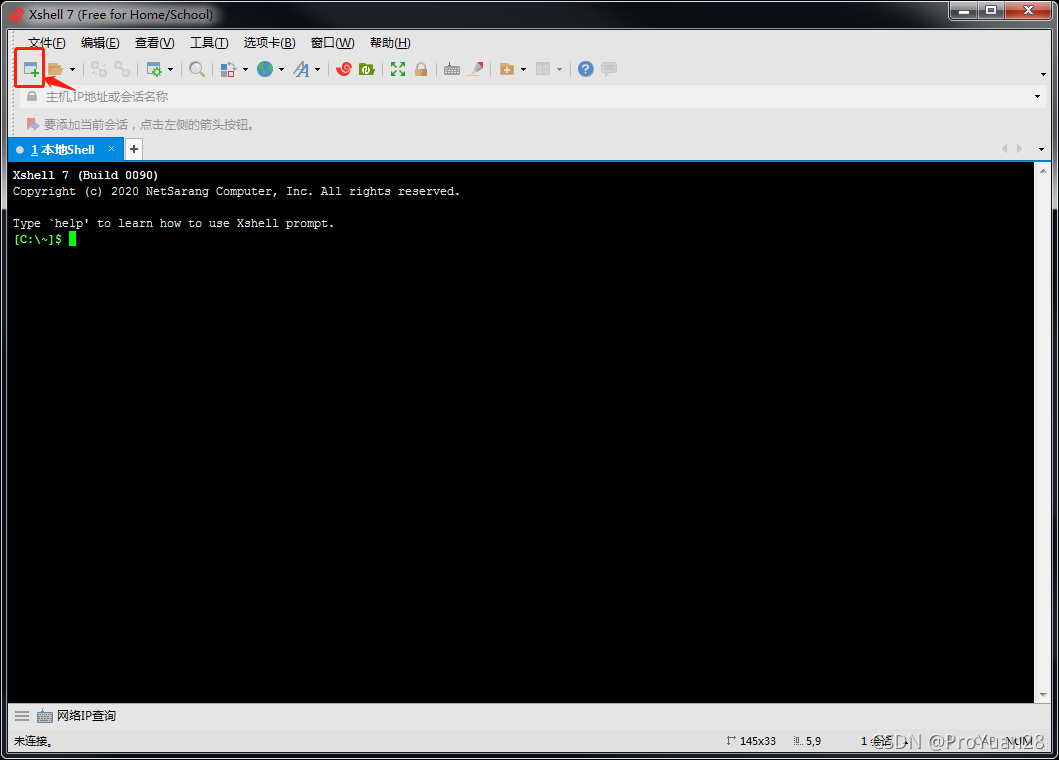Click the color scheme squares icon
Image resolution: width=1059 pixels, height=760 pixels.
point(228,69)
